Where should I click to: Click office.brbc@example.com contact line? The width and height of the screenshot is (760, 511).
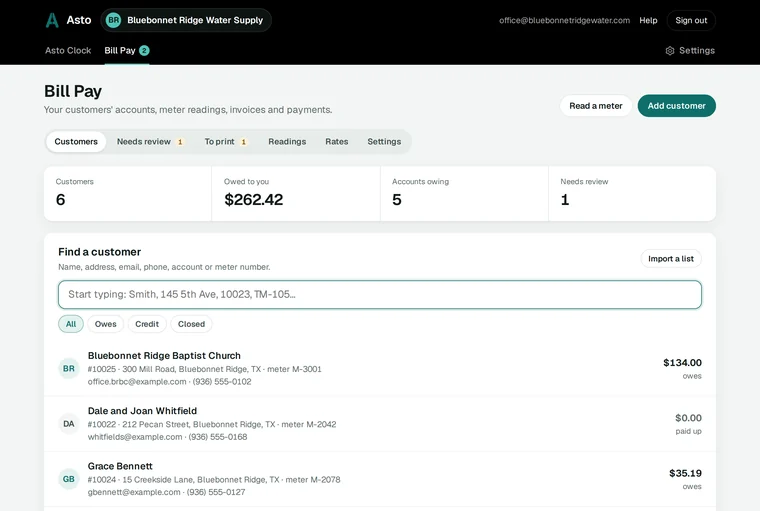point(169,382)
